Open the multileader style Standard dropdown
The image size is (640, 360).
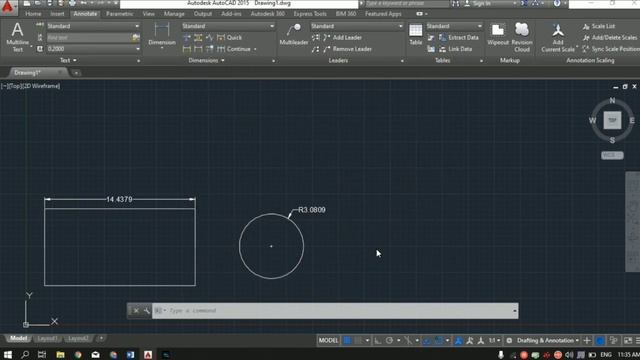(x=357, y=26)
